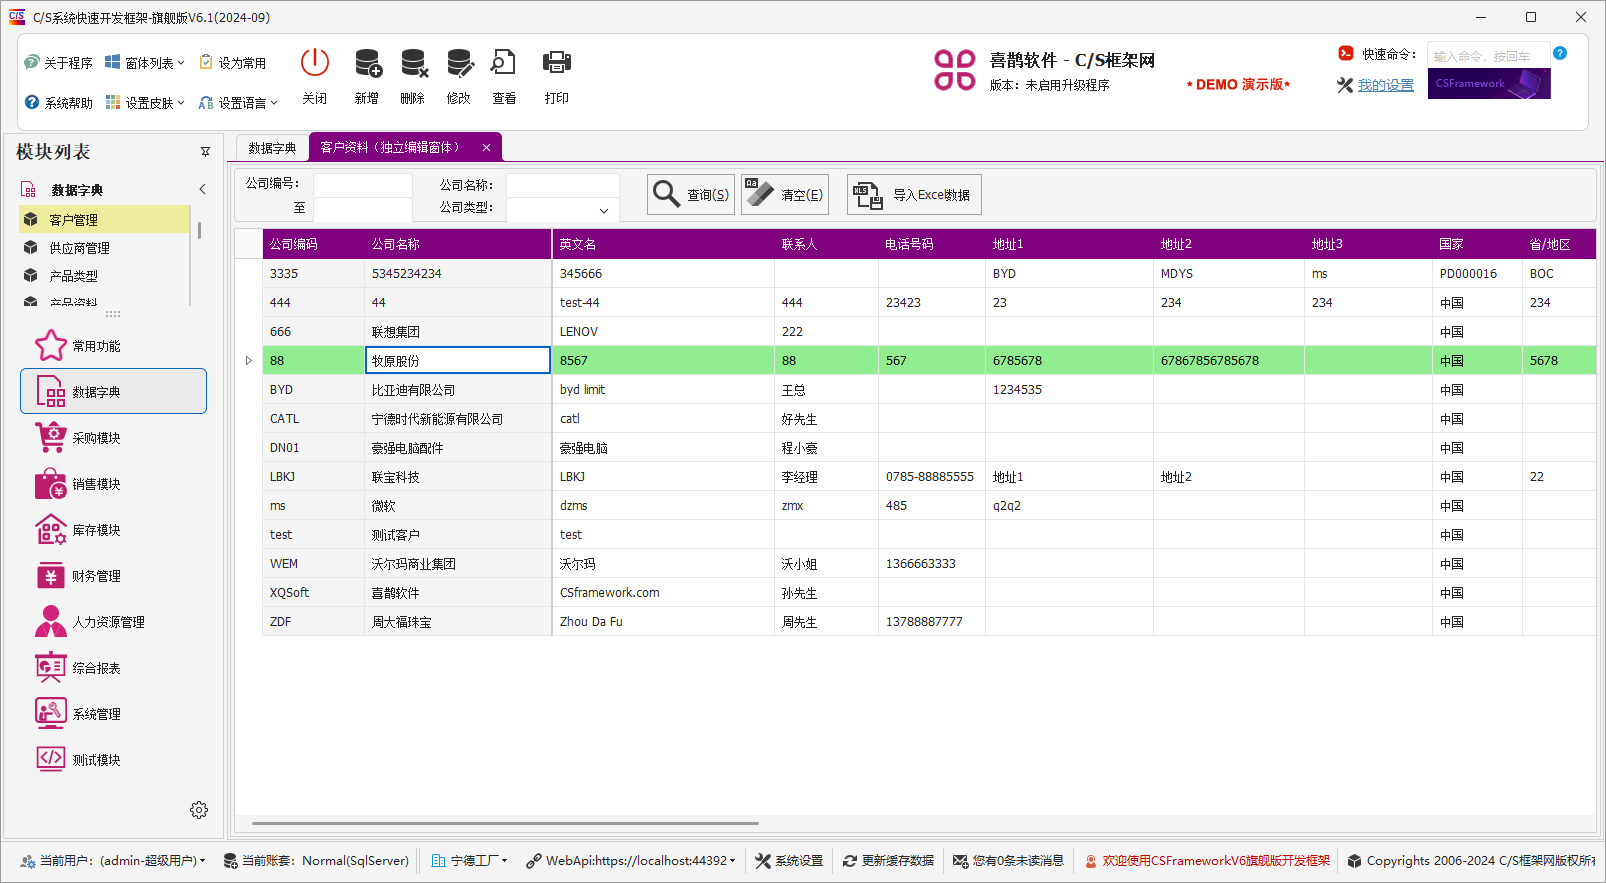The image size is (1606, 883).
Task: Open the Ningde Factory (宁德工厂) dropdown
Action: click(469, 860)
